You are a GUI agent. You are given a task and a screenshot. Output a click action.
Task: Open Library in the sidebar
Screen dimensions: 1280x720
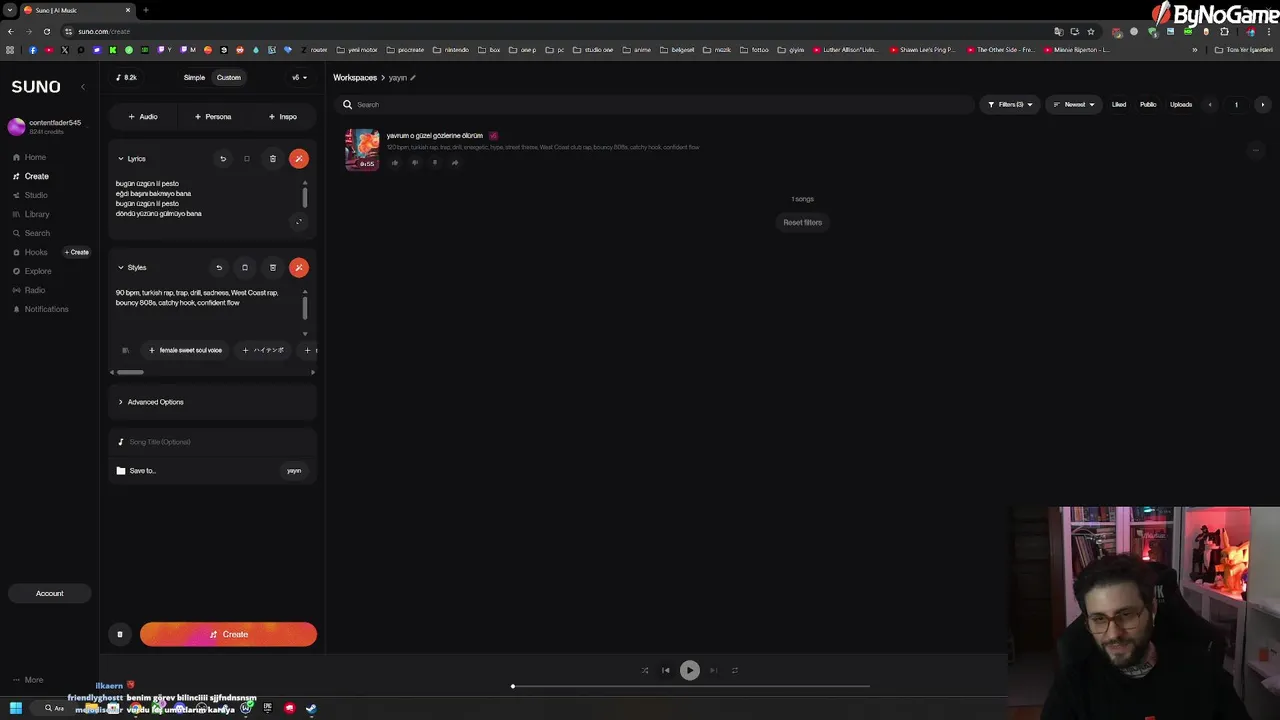coord(31,214)
